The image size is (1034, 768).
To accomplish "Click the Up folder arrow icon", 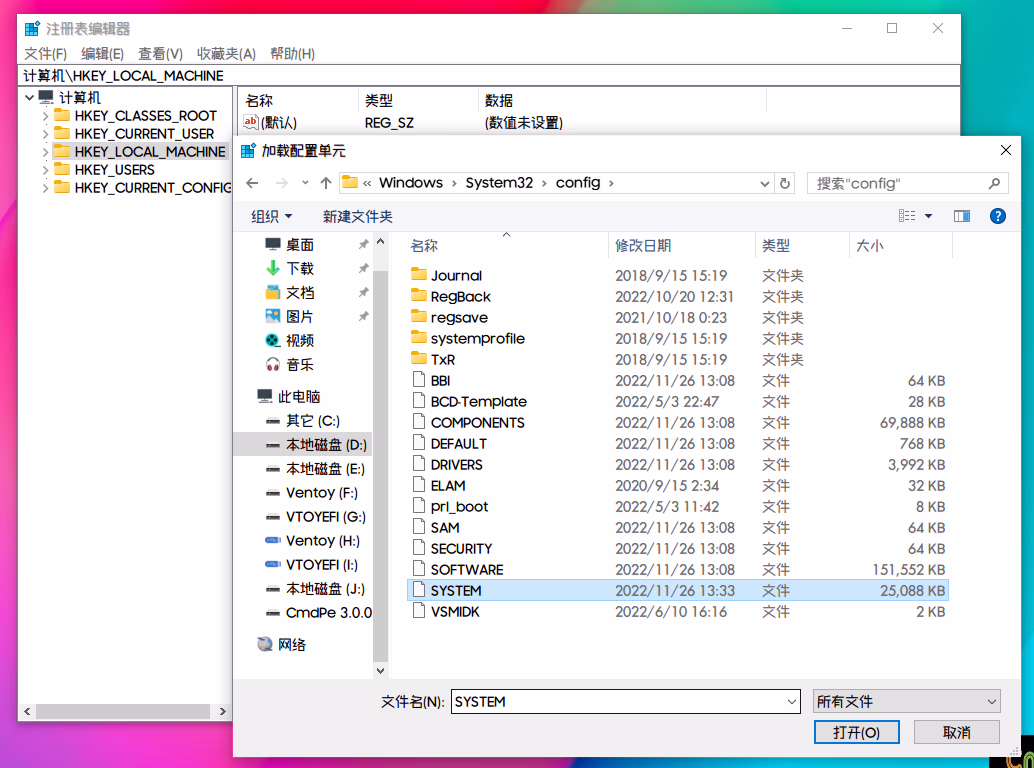I will coord(326,184).
